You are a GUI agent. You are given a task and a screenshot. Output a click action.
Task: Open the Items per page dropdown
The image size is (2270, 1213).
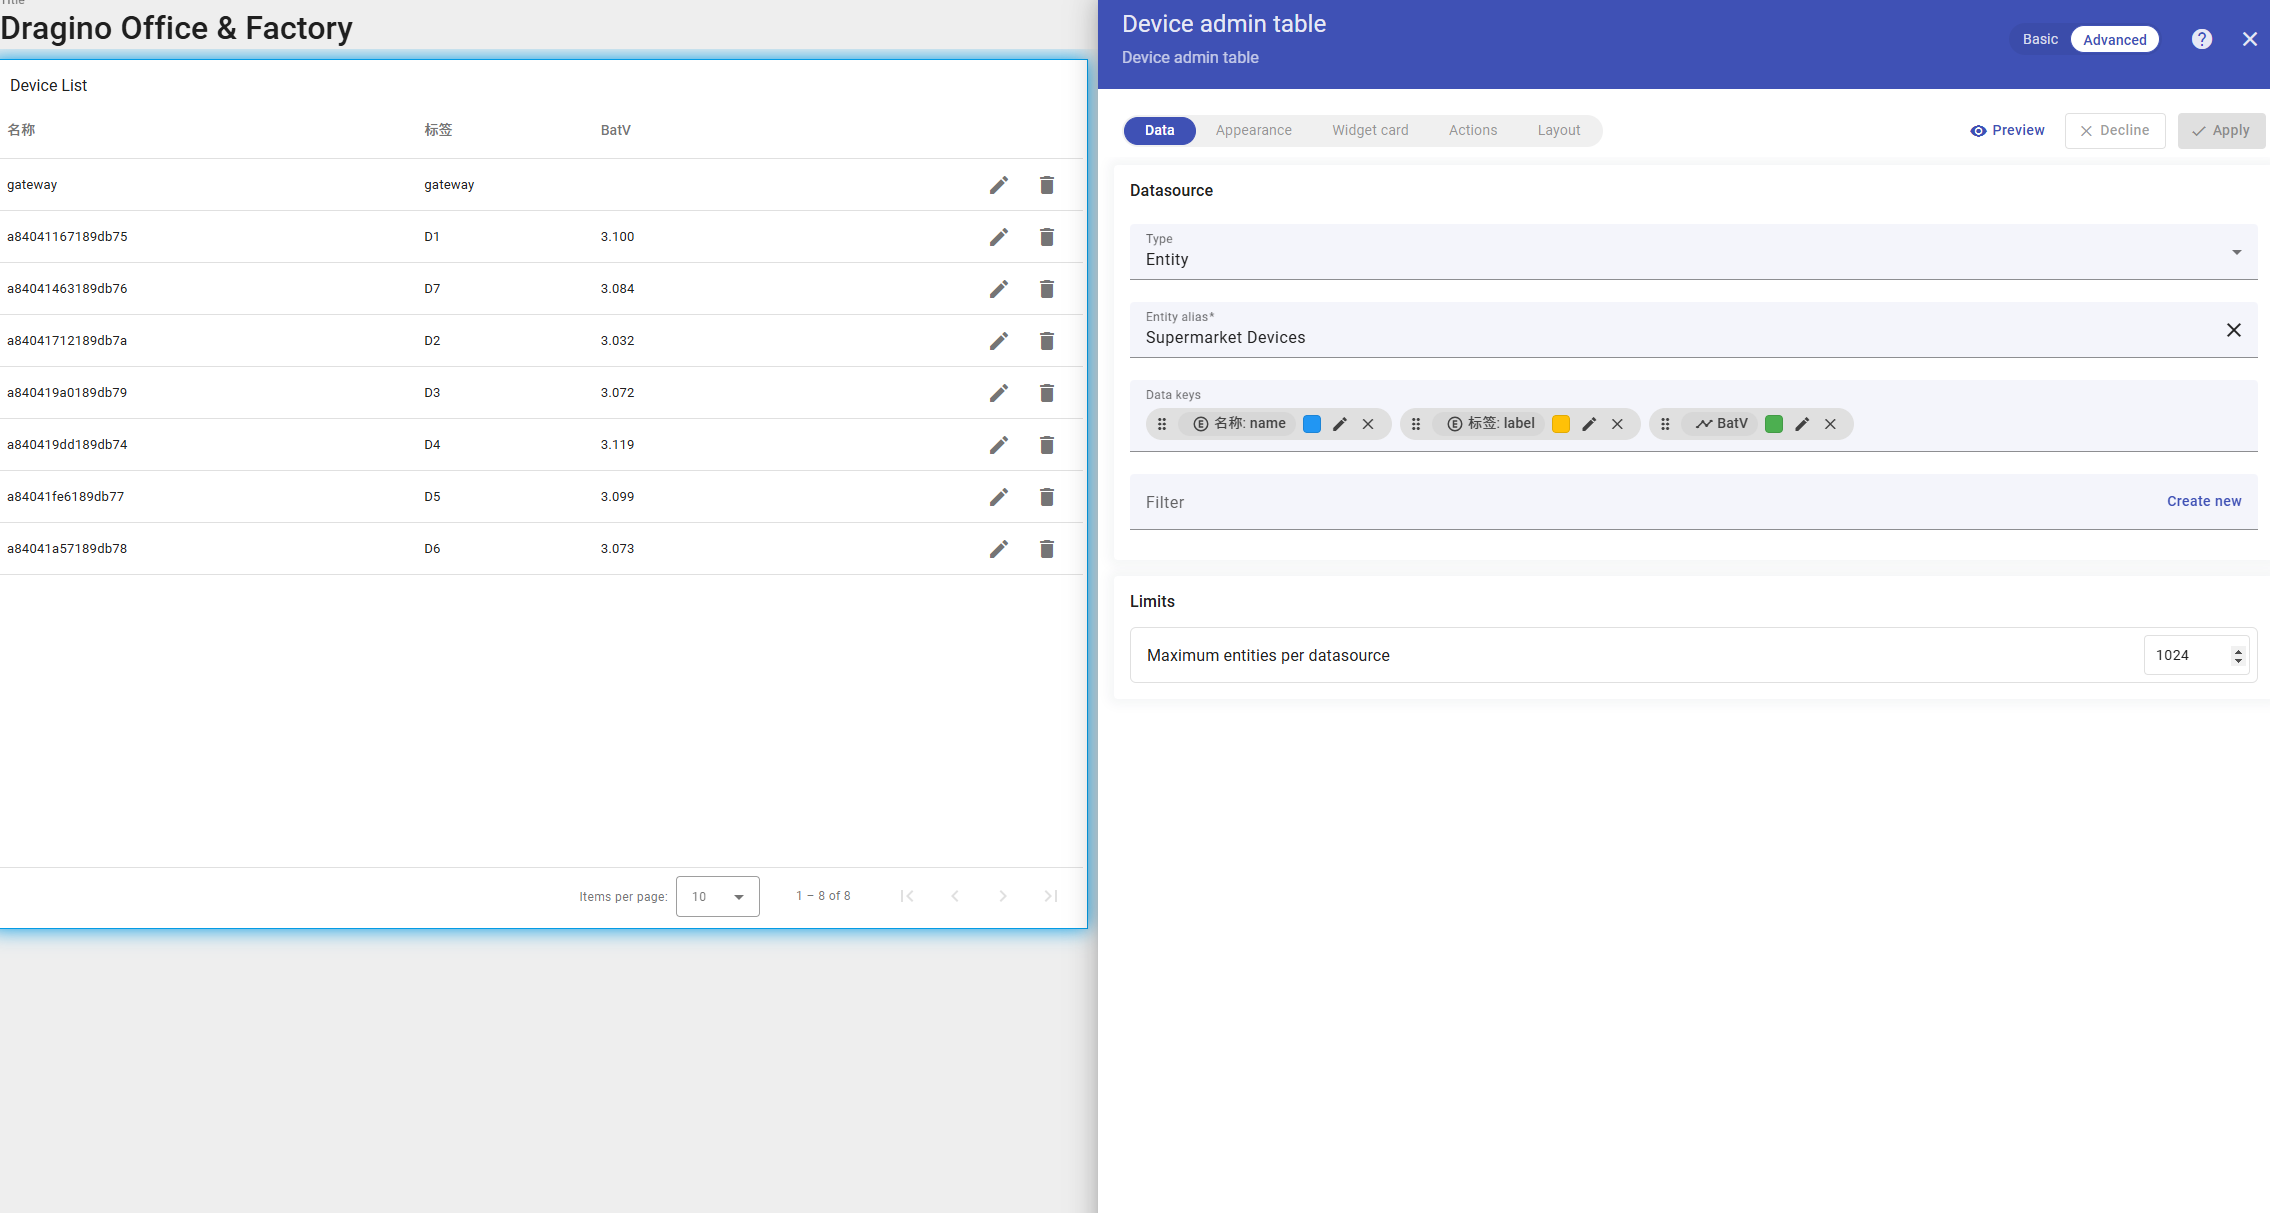click(717, 896)
